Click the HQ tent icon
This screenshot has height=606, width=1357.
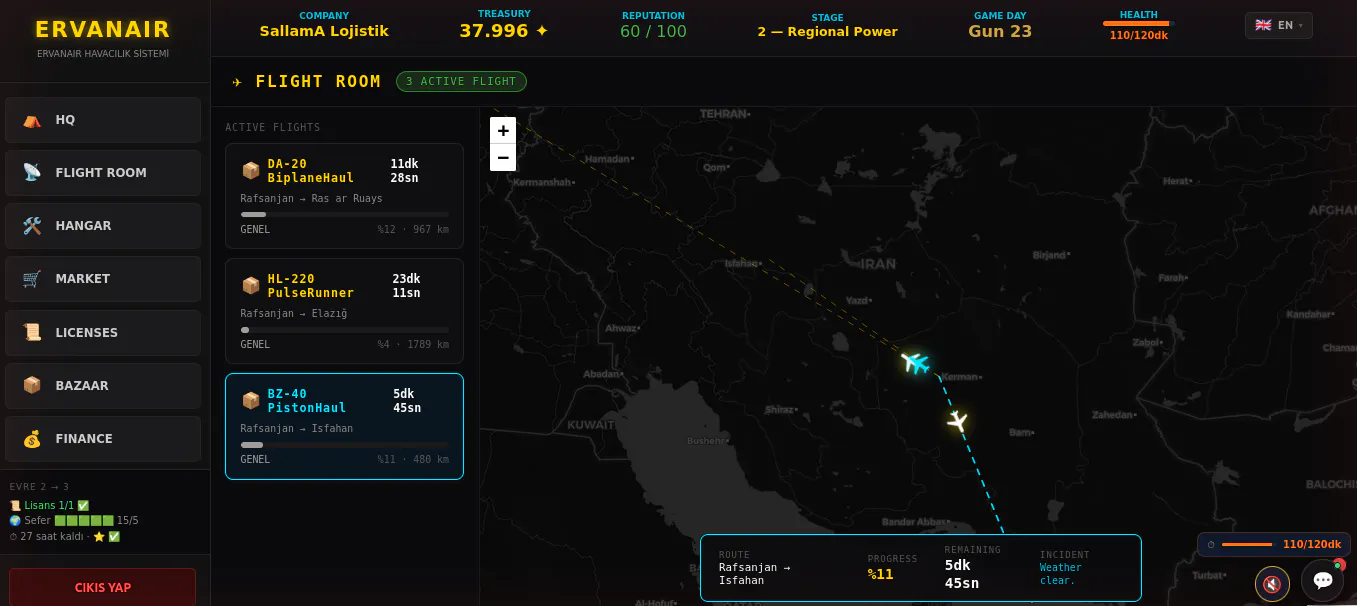(32, 120)
